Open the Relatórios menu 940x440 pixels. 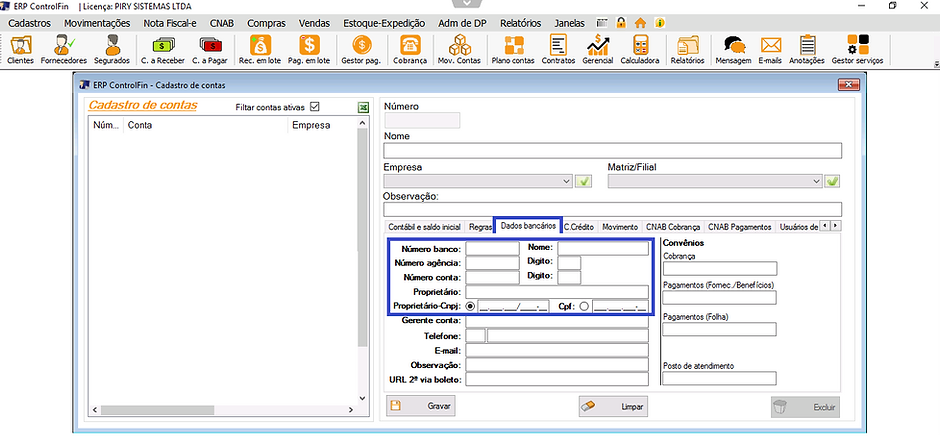click(520, 23)
